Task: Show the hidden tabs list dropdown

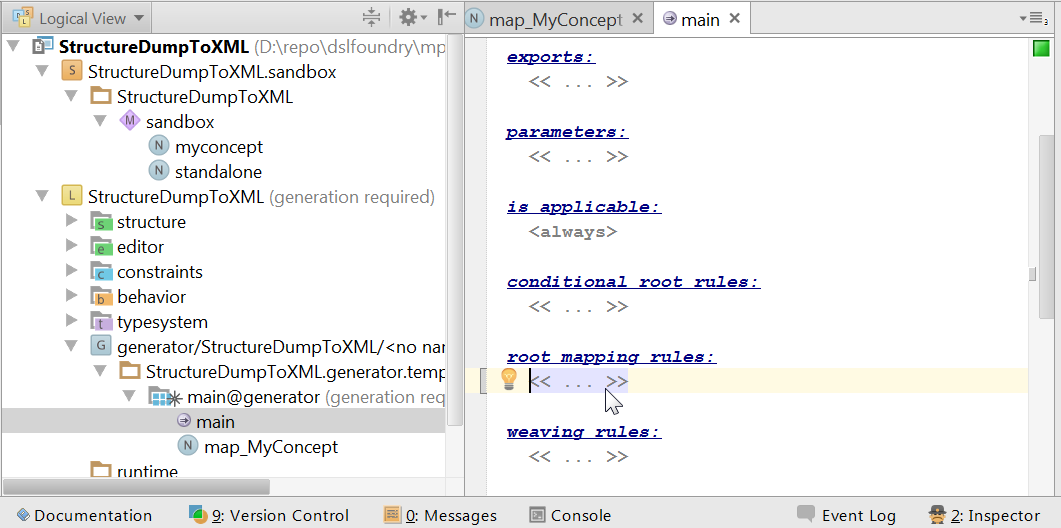Action: 1033,19
